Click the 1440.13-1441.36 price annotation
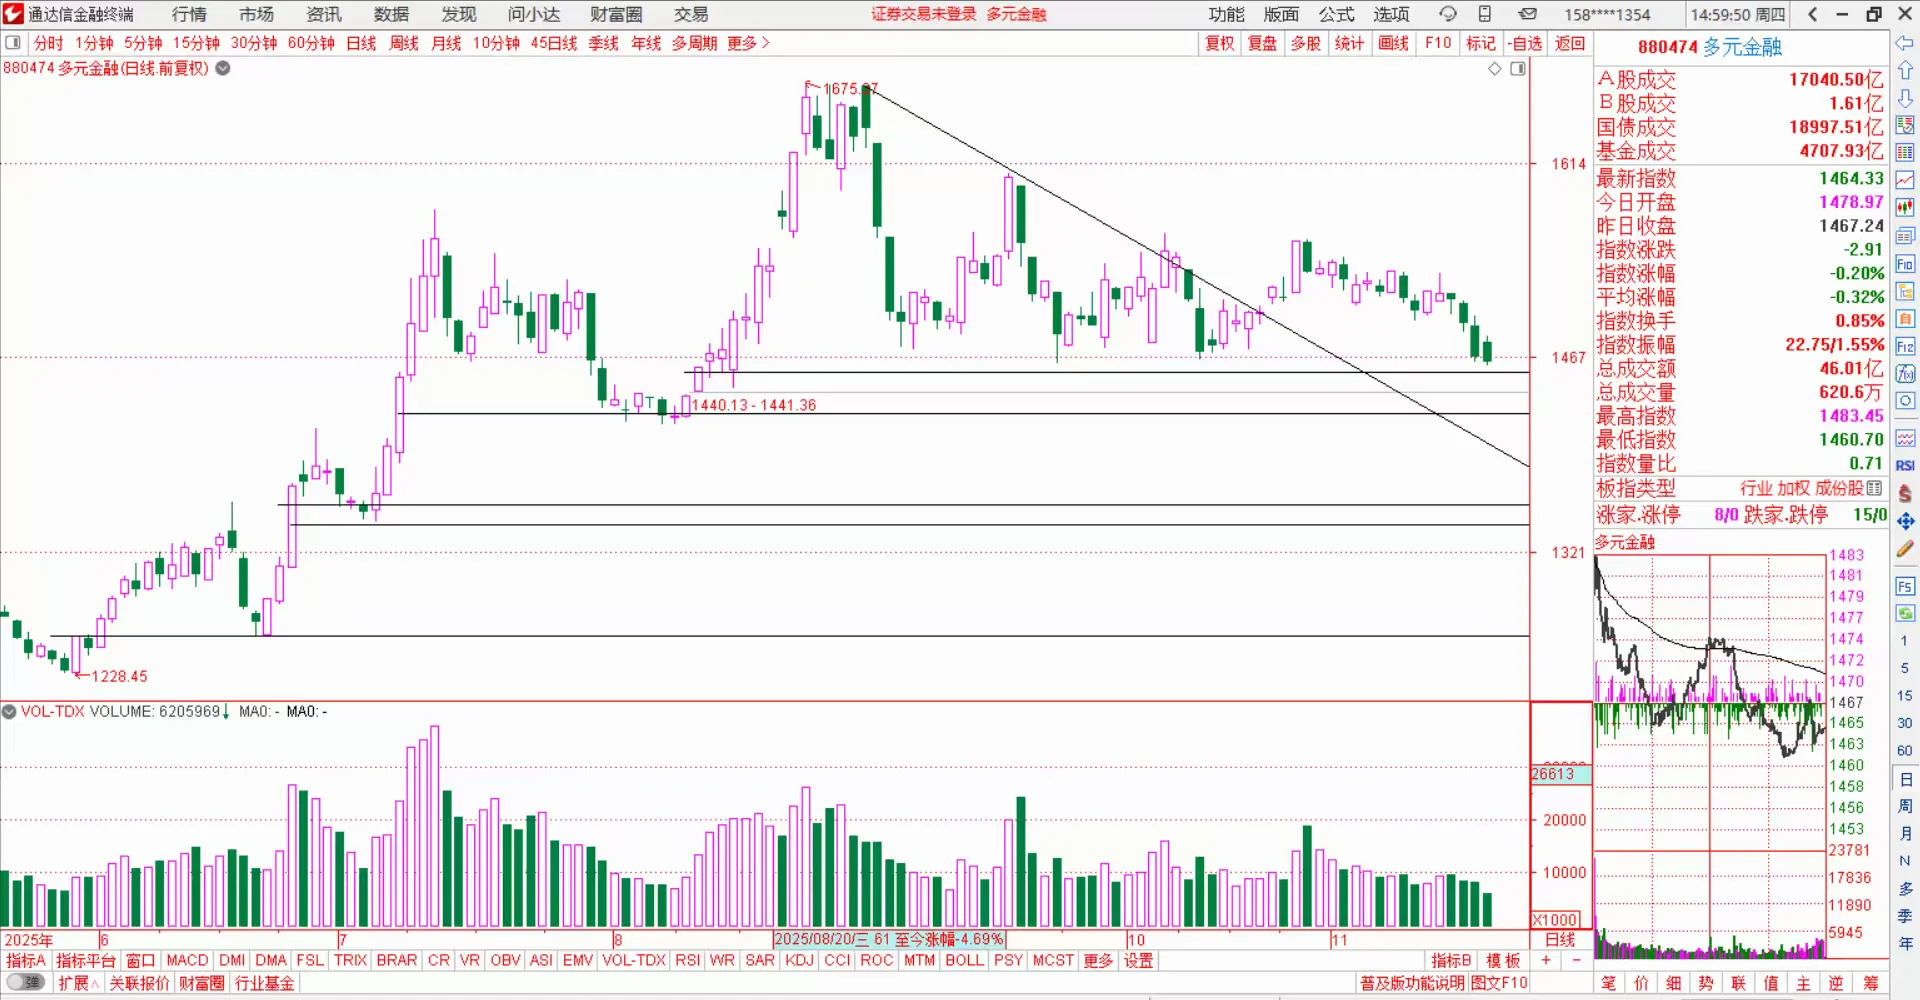Image resolution: width=1920 pixels, height=1000 pixels. (x=754, y=405)
